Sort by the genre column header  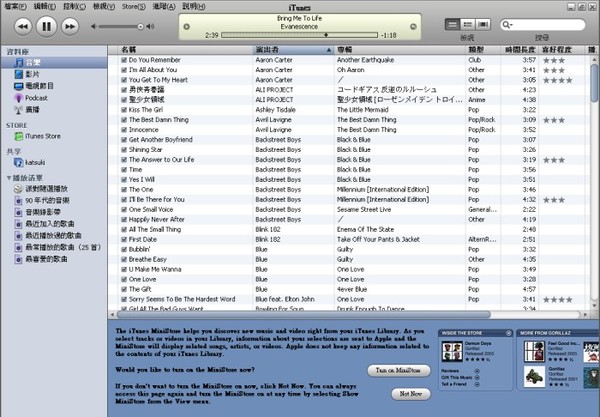pyautogui.click(x=483, y=50)
